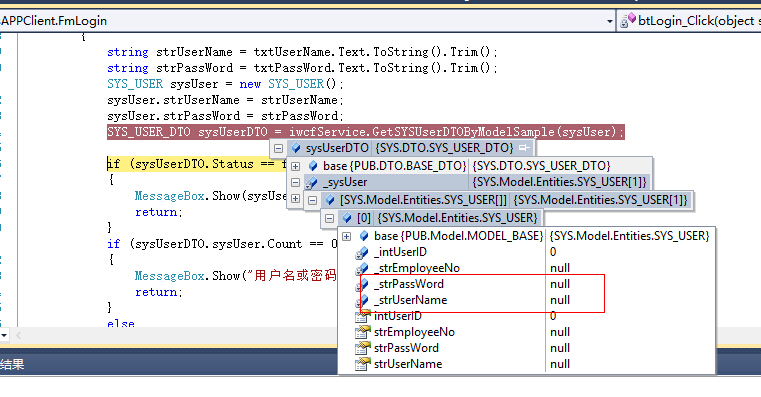The height and width of the screenshot is (397, 761).
Task: Click the if (sysUserDTO.sysUser.Count line
Action: click(222, 244)
